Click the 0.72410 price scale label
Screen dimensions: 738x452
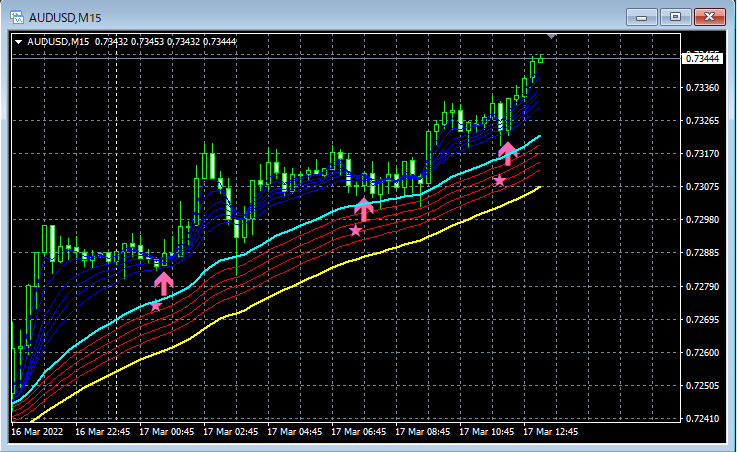point(702,419)
